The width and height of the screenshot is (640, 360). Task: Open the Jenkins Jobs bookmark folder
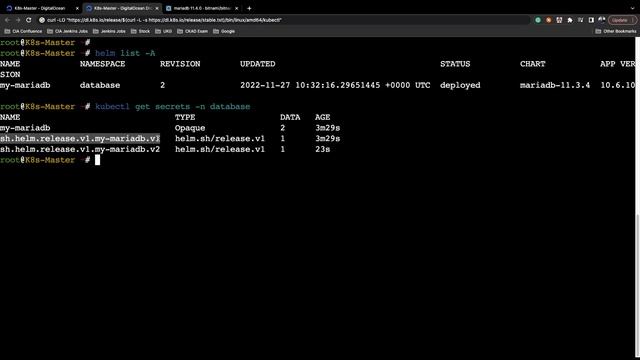[109, 31]
